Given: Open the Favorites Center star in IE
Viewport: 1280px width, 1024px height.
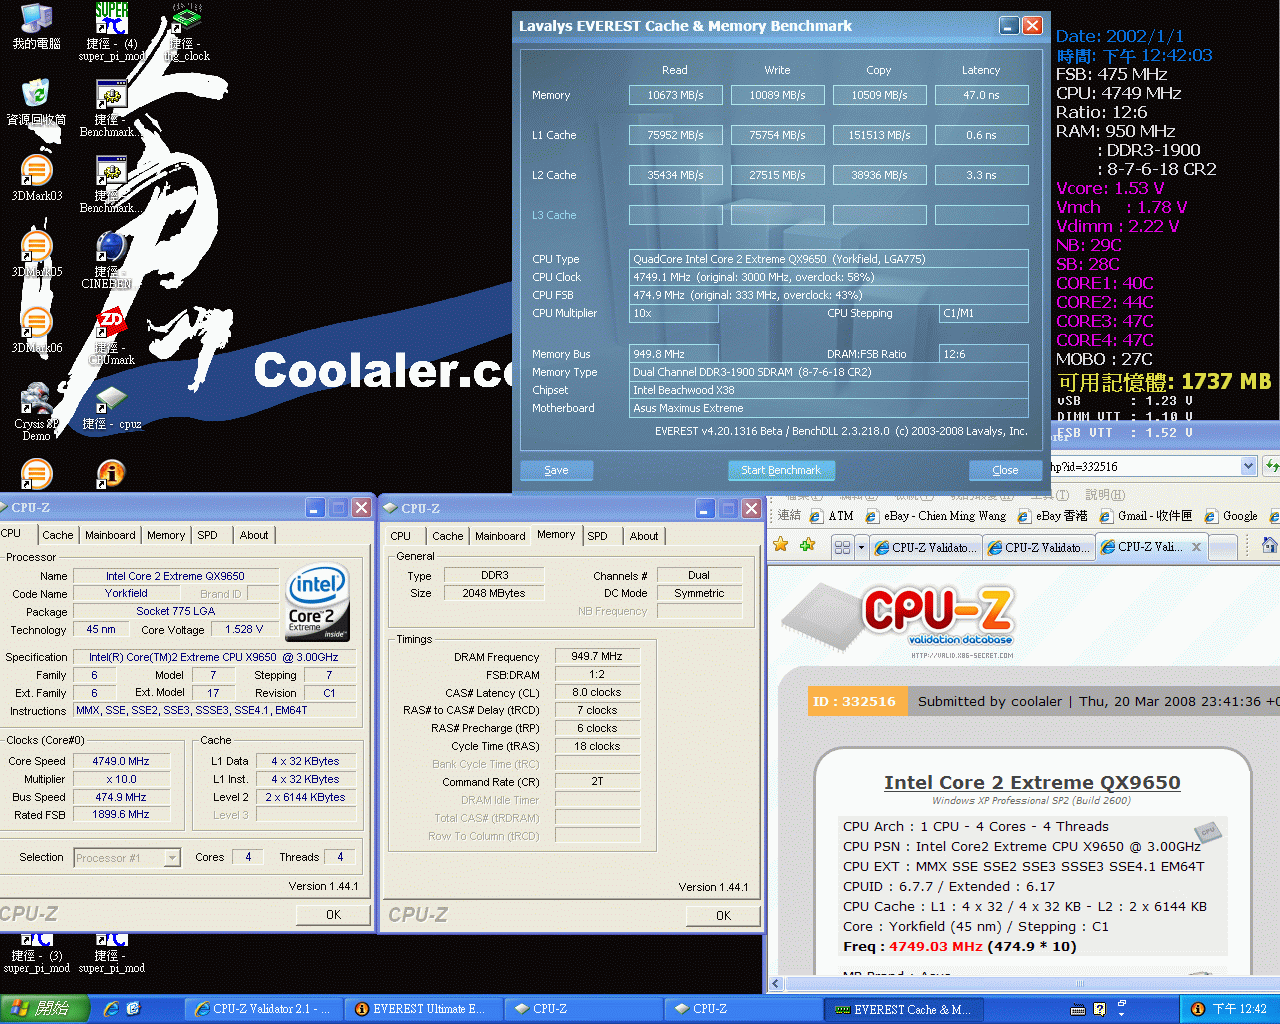Looking at the screenshot, I should [x=781, y=545].
